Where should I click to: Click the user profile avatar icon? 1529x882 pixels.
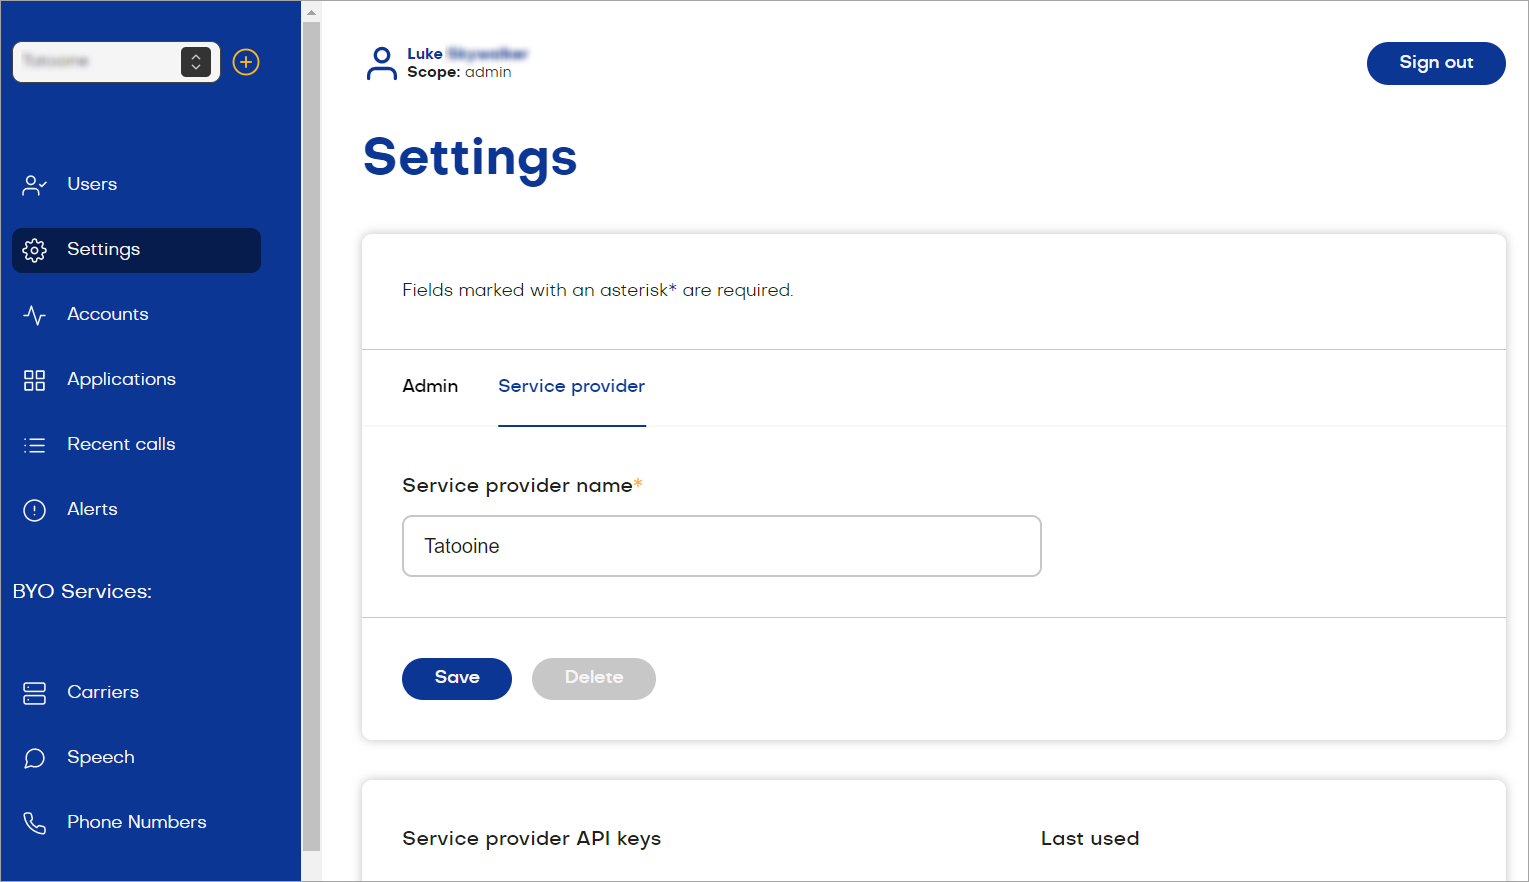[x=381, y=63]
